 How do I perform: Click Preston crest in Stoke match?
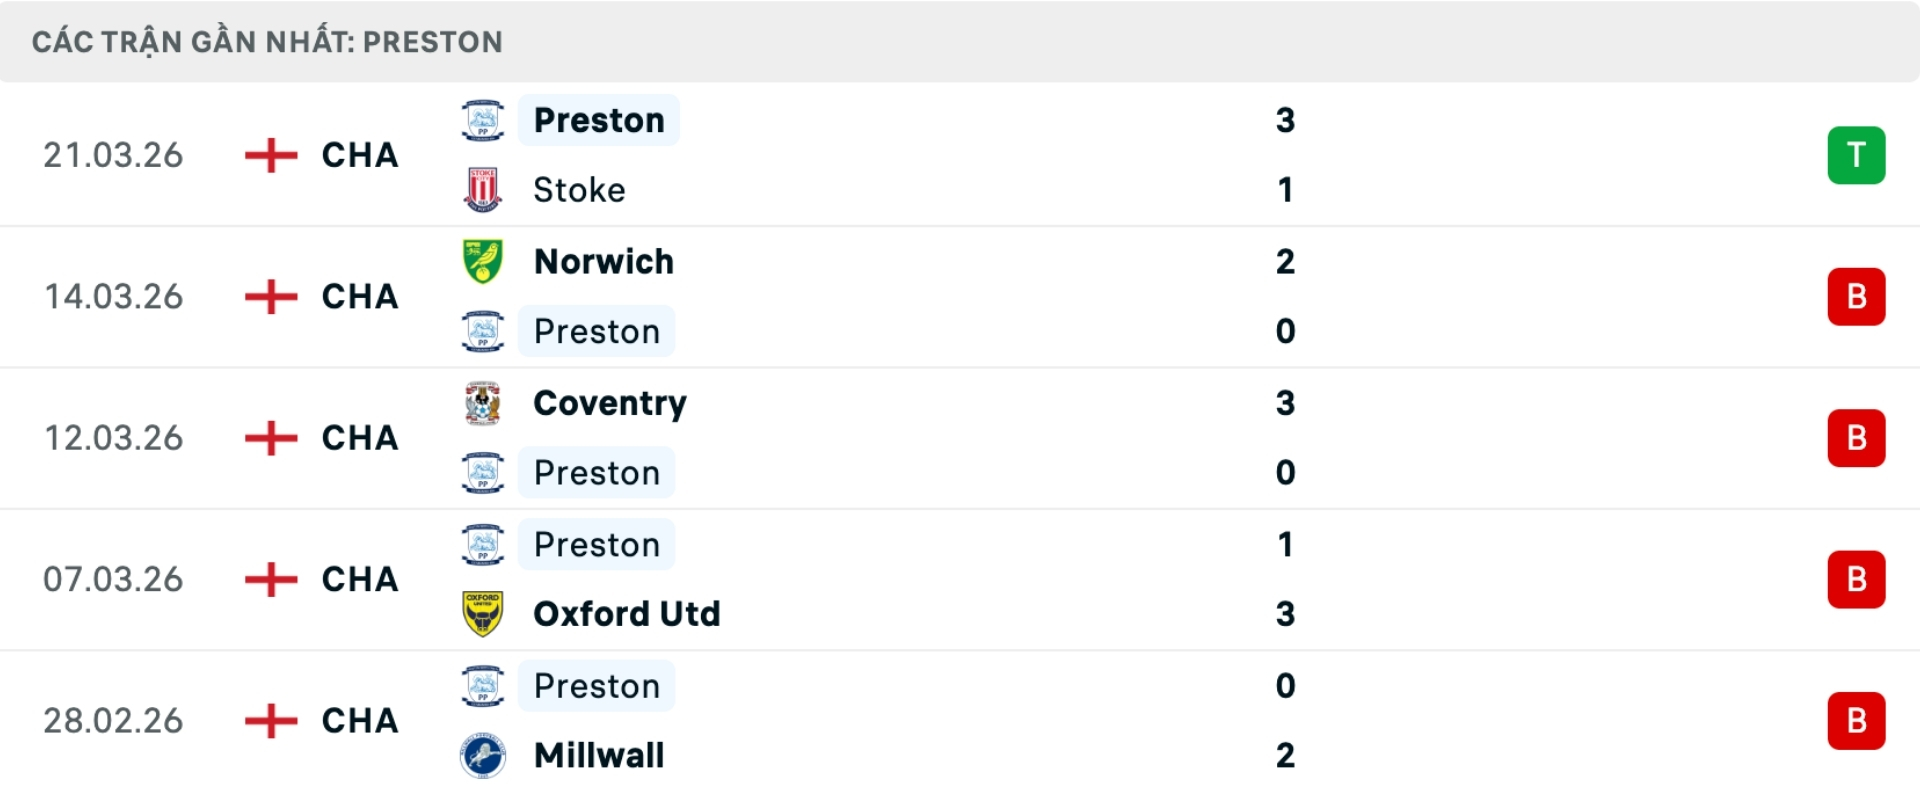coord(483,120)
